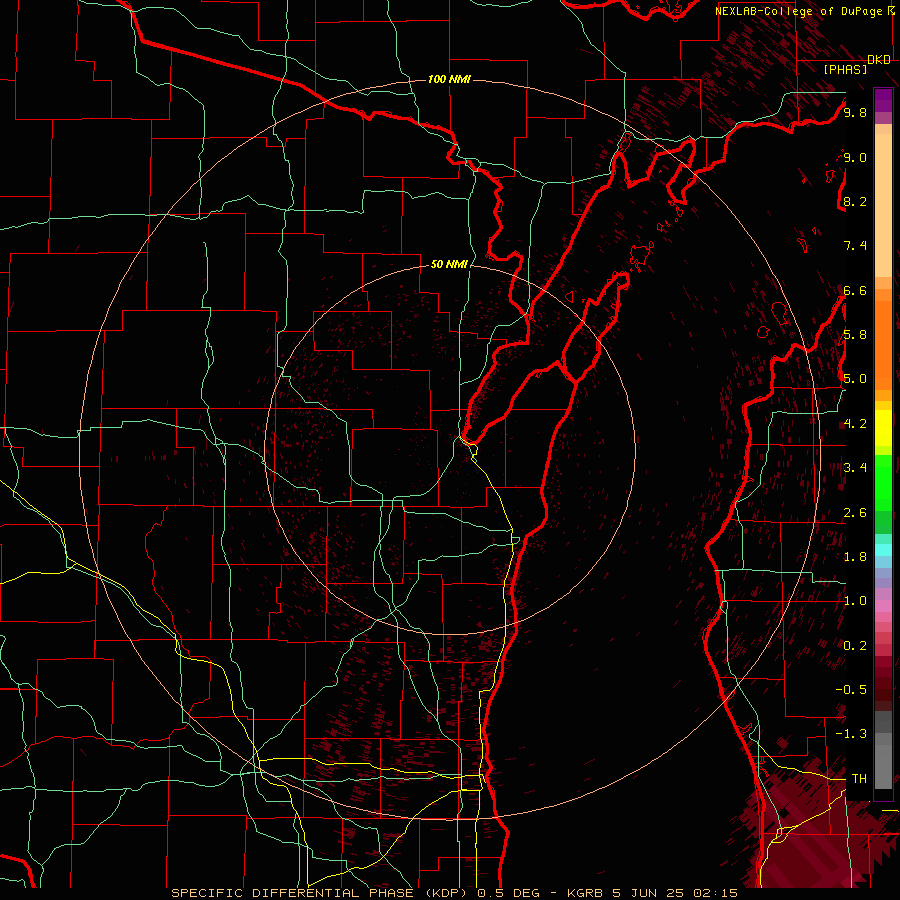The height and width of the screenshot is (900, 900).
Task: Click the 0.2 scale value
Action: point(855,646)
